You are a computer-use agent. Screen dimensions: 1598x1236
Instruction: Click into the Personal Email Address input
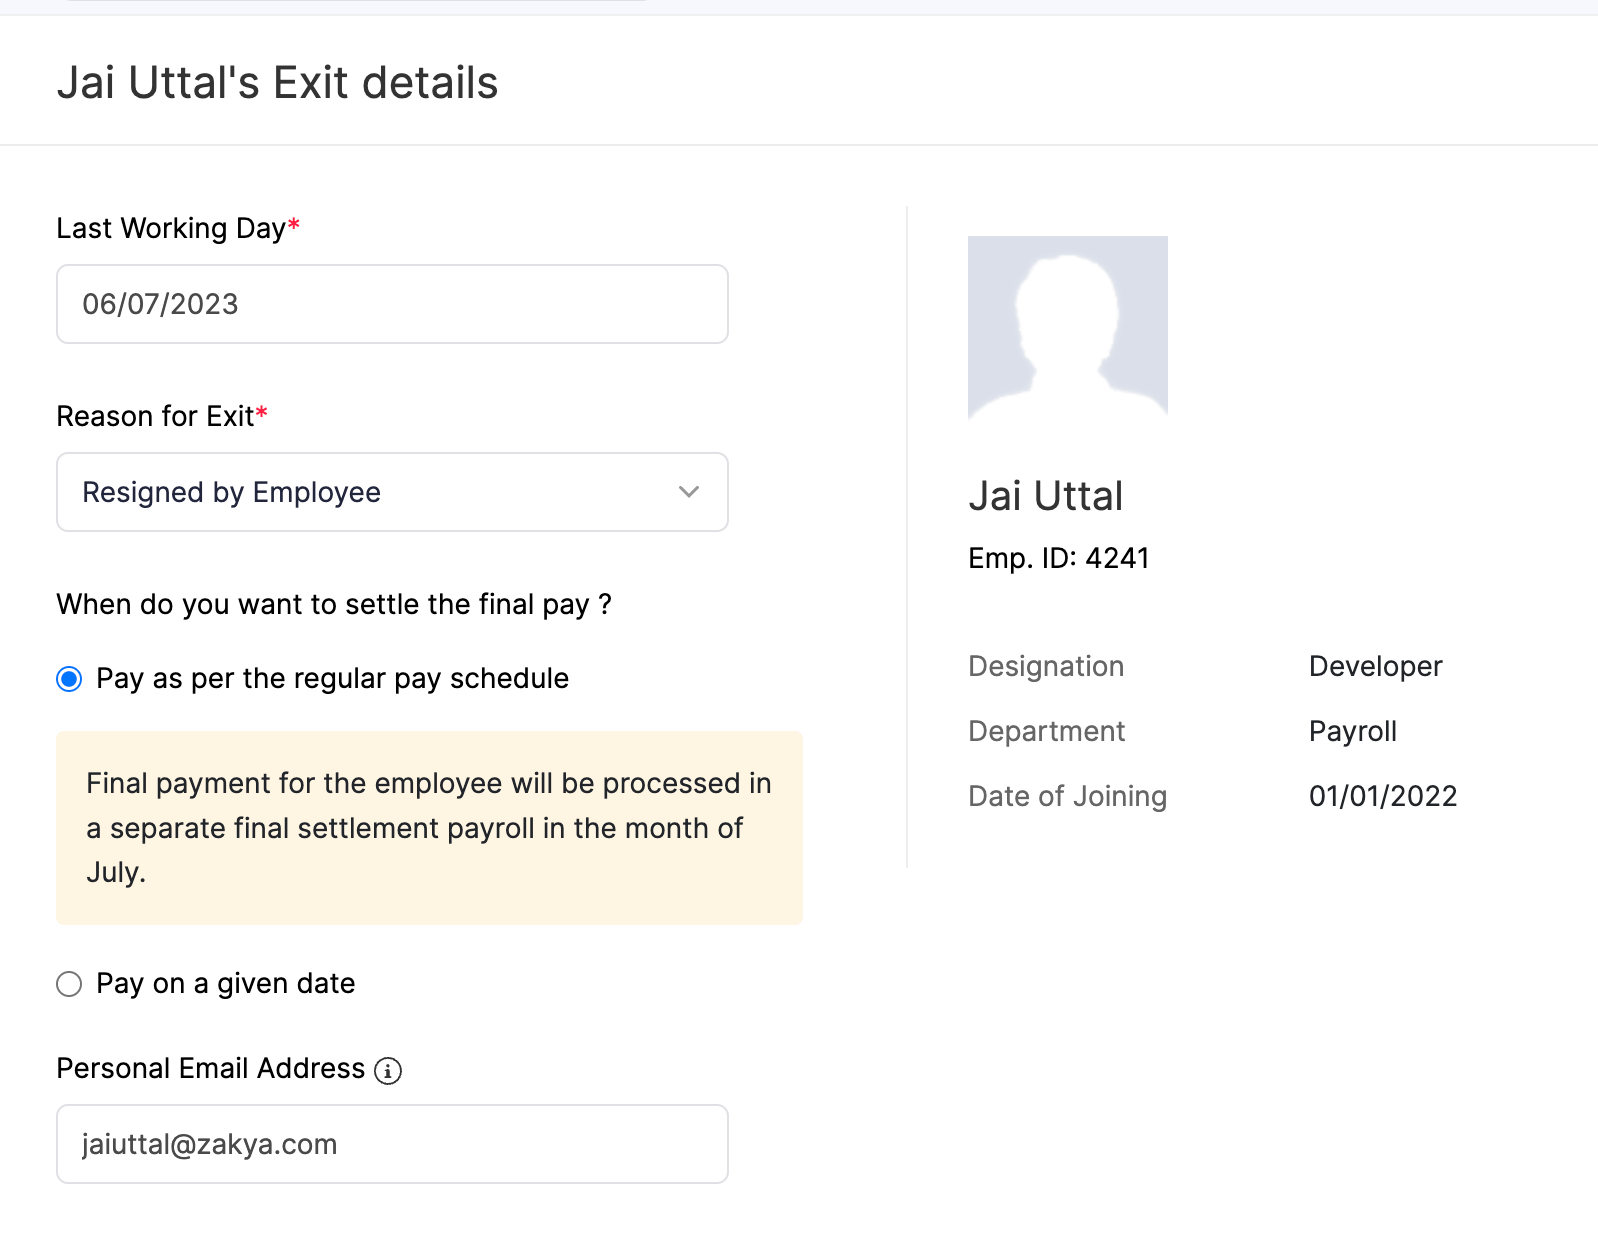(x=392, y=1144)
